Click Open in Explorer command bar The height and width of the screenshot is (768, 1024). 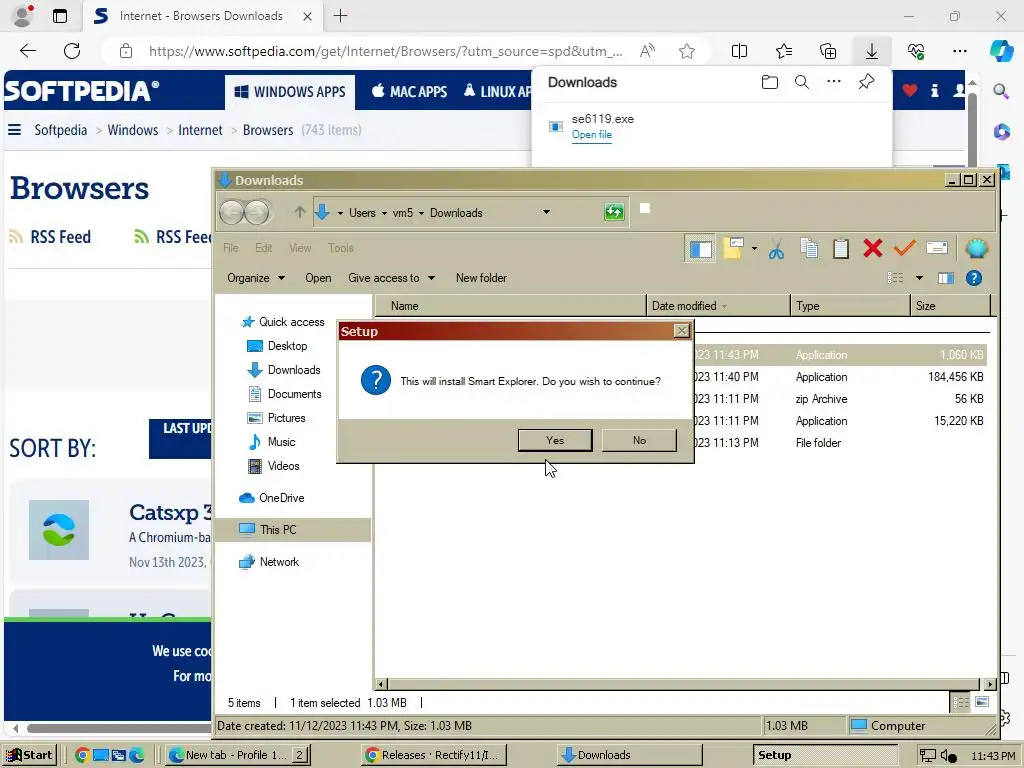[x=318, y=278]
